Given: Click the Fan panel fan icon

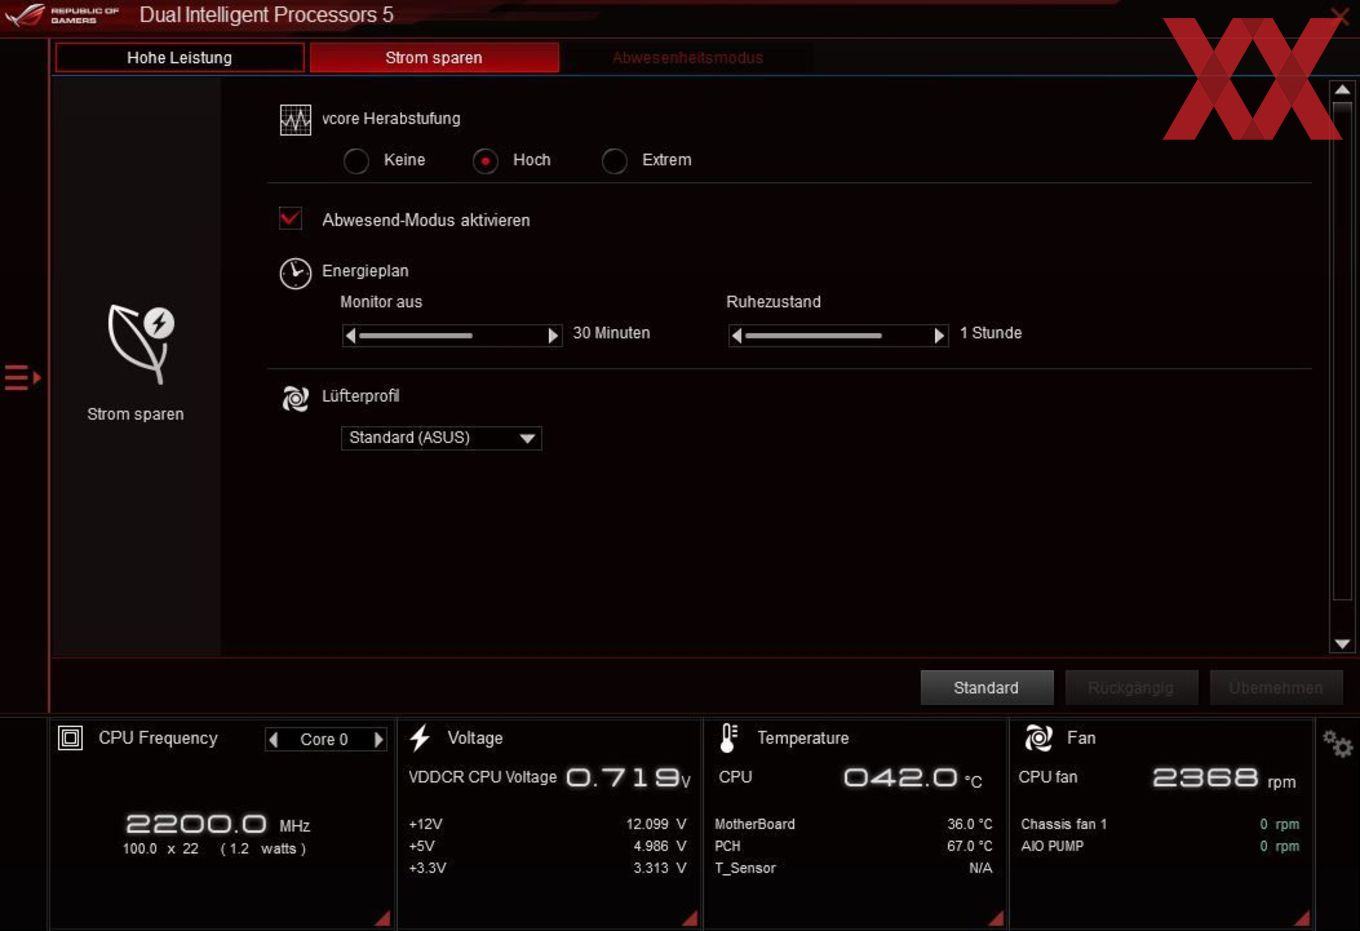Looking at the screenshot, I should pyautogui.click(x=1039, y=738).
